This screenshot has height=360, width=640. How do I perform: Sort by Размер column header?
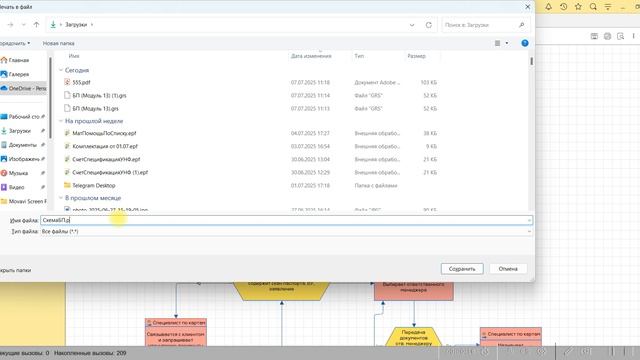click(x=416, y=56)
